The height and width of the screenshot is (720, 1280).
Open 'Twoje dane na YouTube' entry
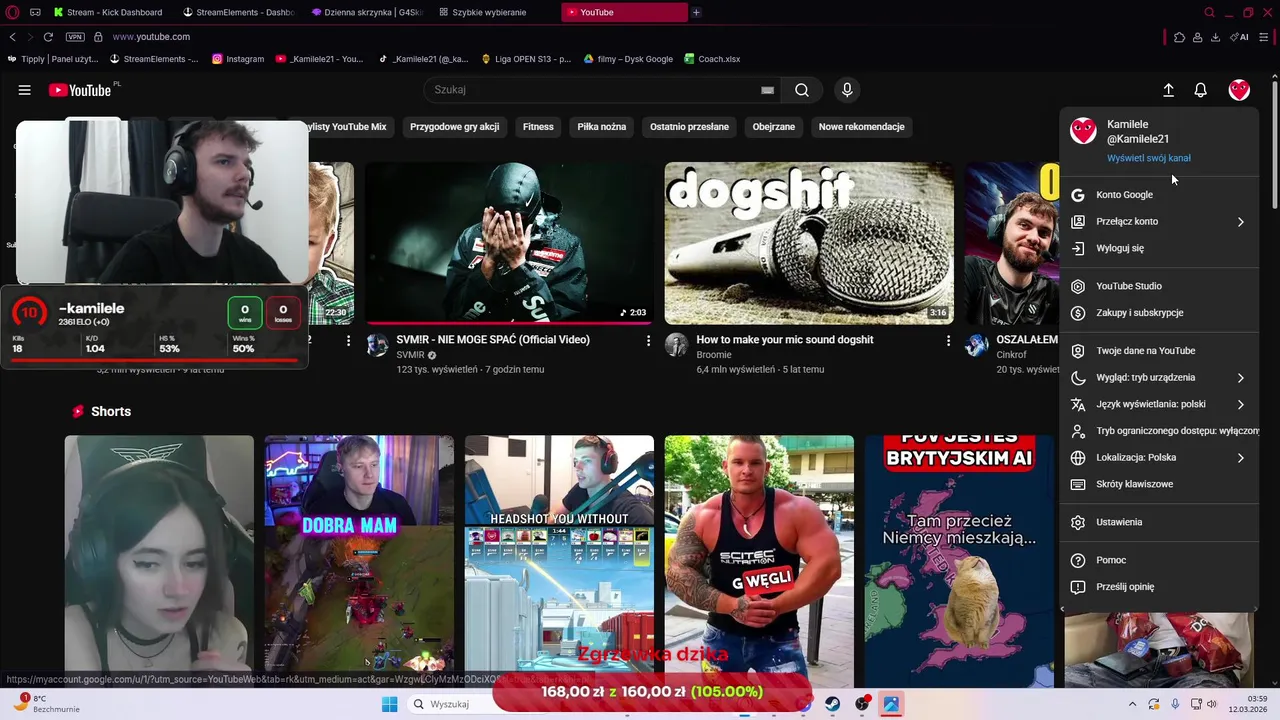1159,351
